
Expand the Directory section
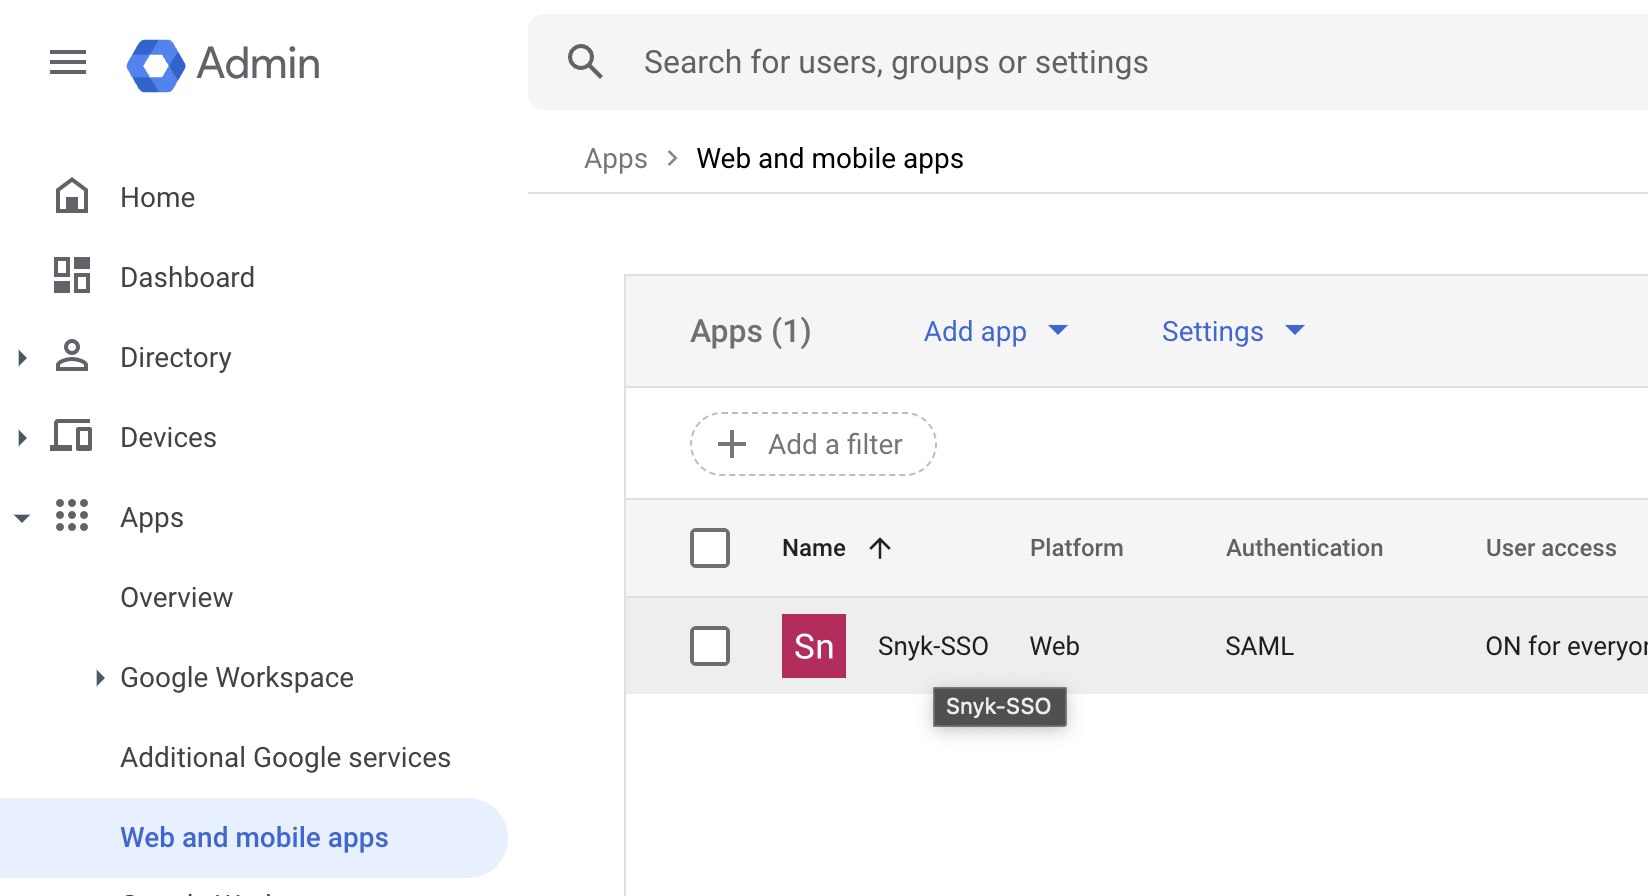[x=22, y=357]
